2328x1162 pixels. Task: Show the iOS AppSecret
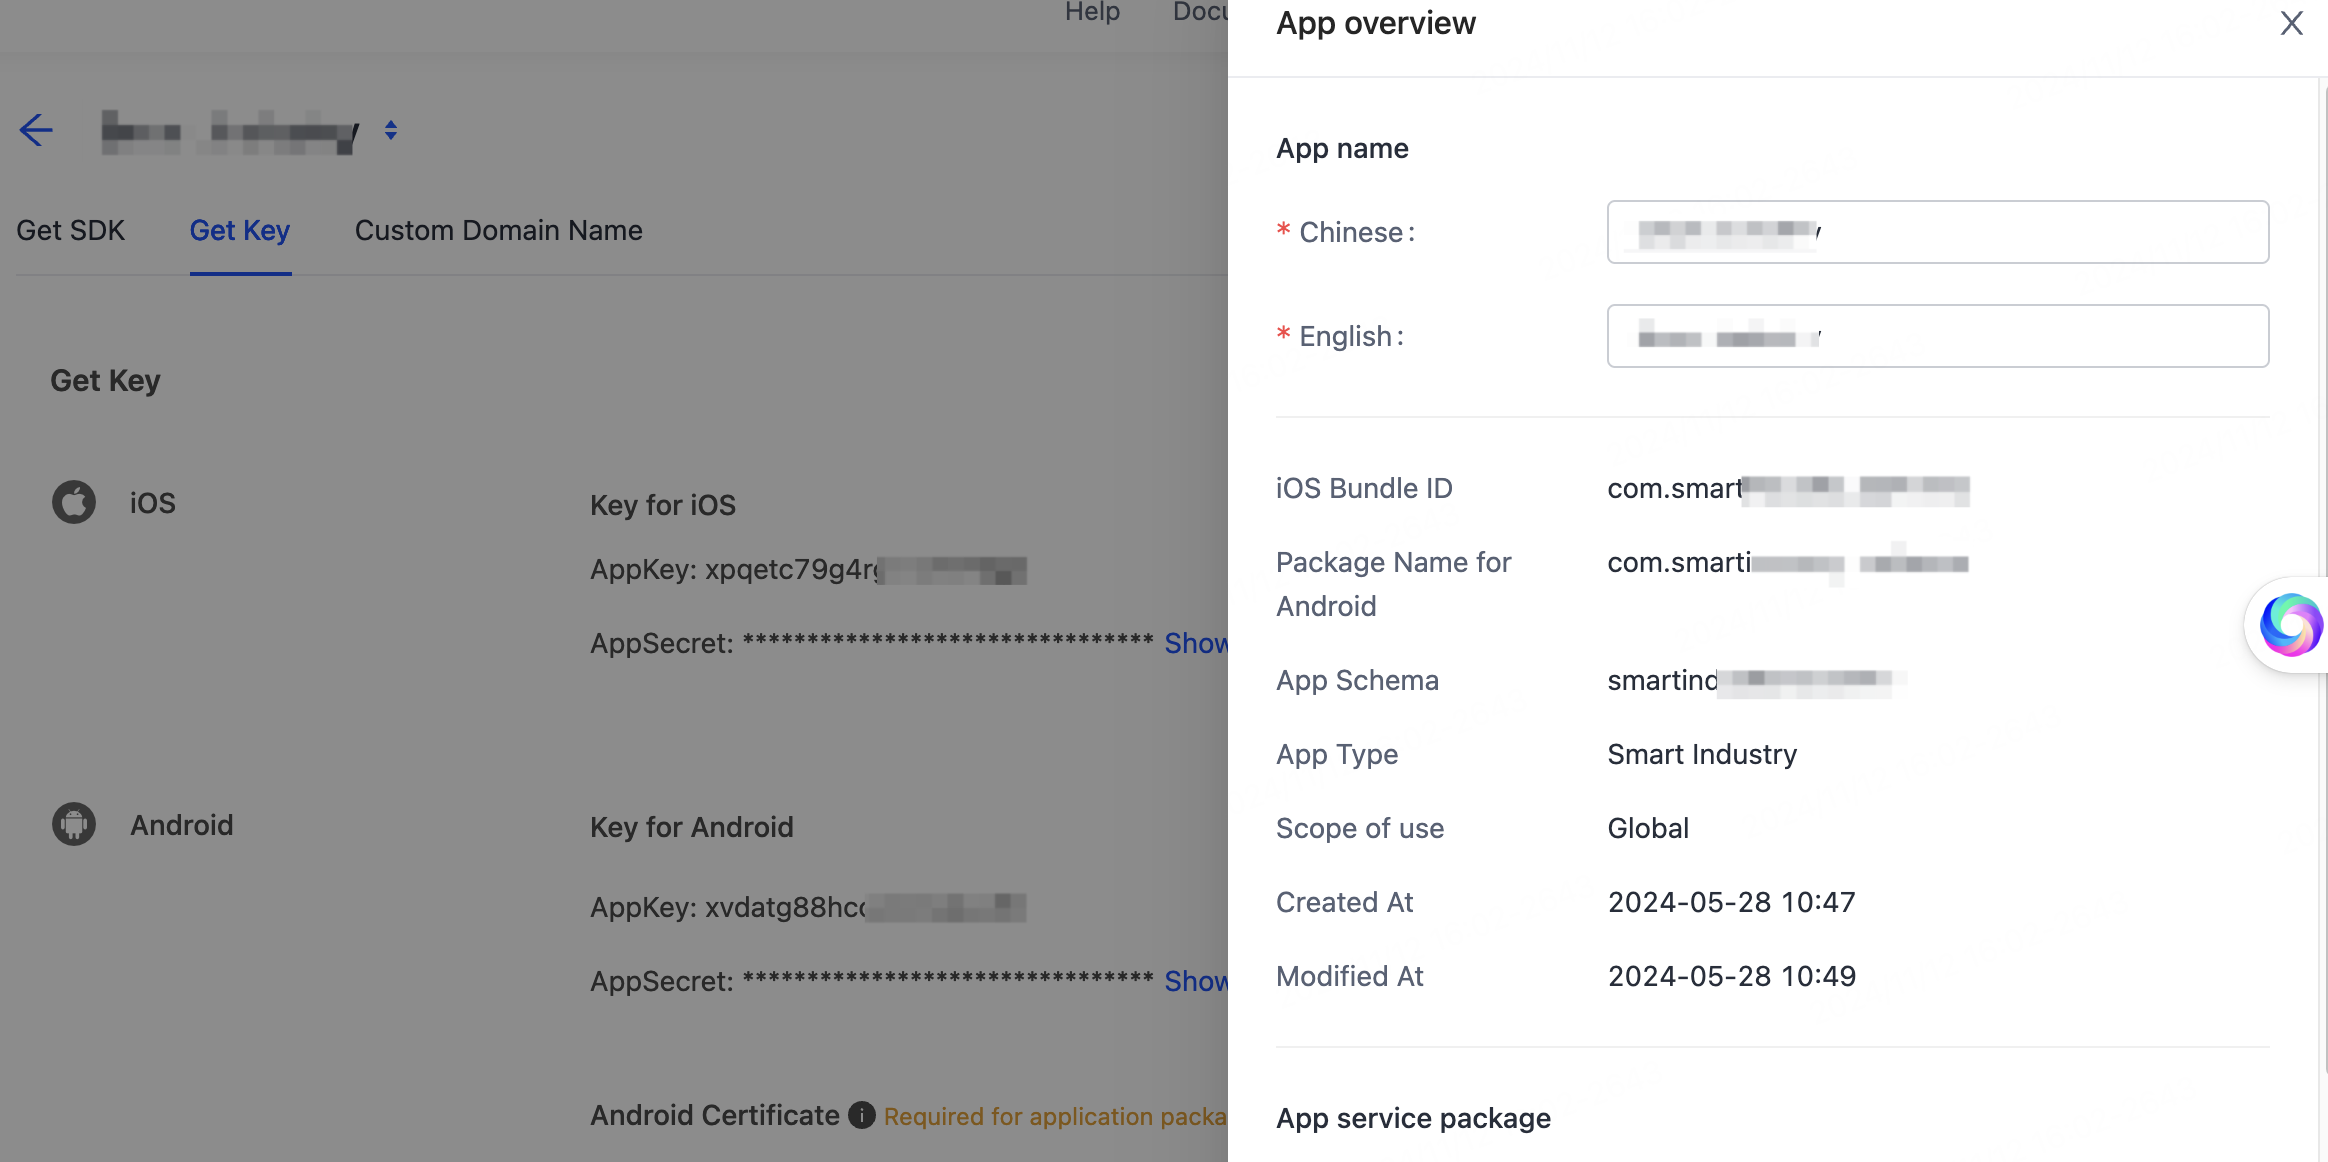click(1196, 643)
